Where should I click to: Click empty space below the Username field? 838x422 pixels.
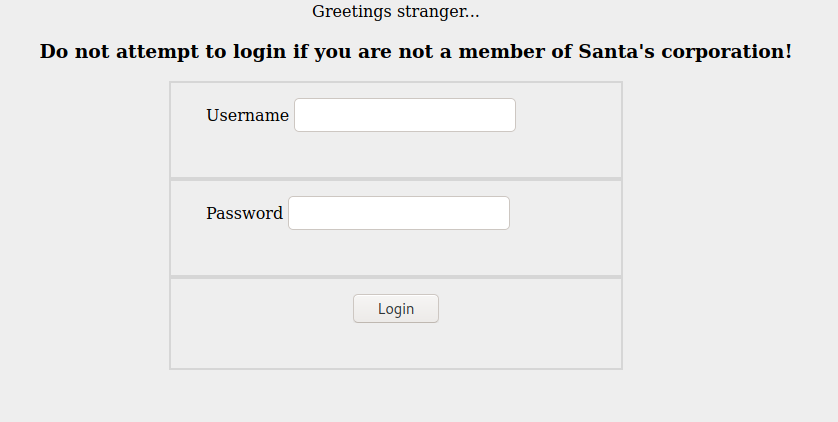395,155
